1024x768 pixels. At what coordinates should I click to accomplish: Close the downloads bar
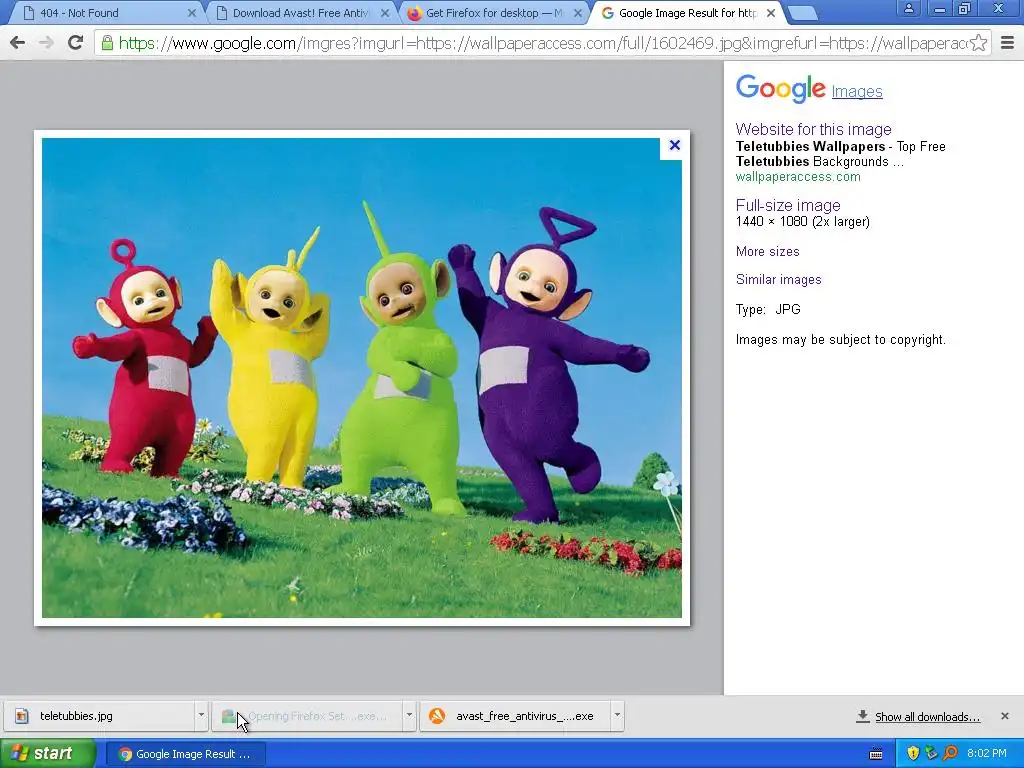tap(1005, 716)
